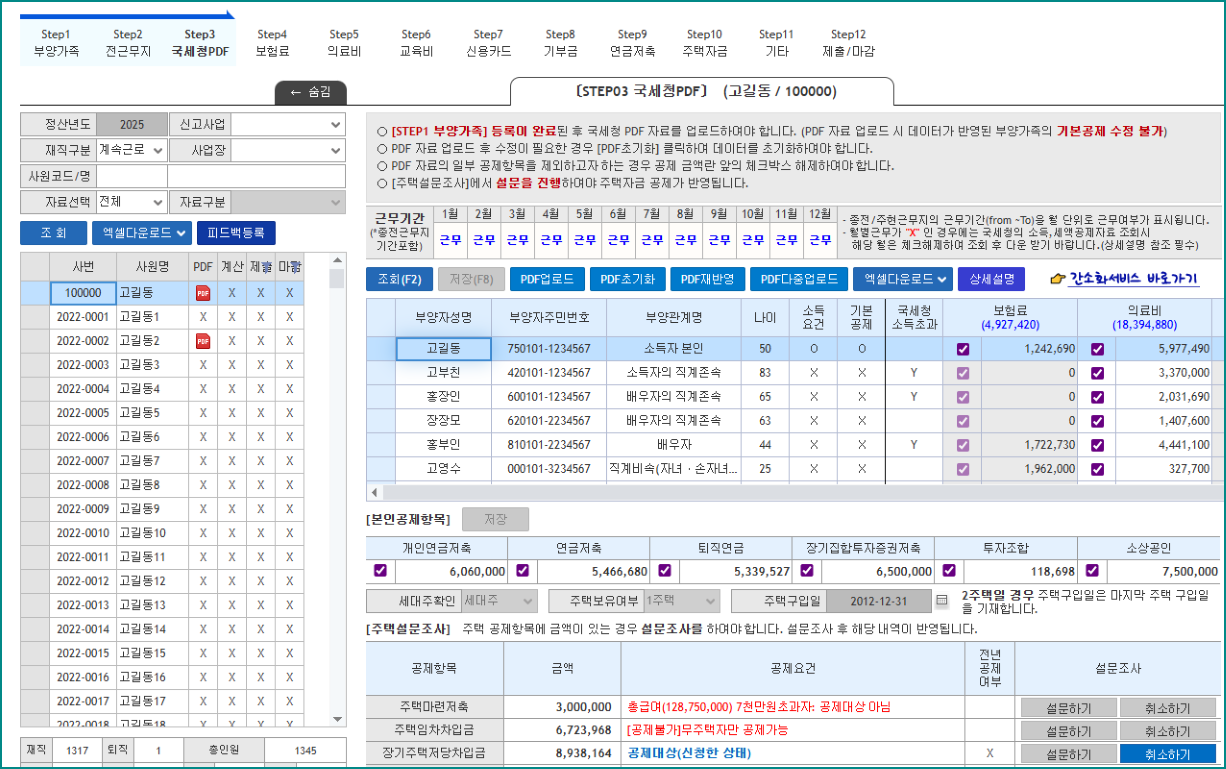Click the PDF재반영 button
Viewport: 1226px width, 769px height.
pos(707,279)
